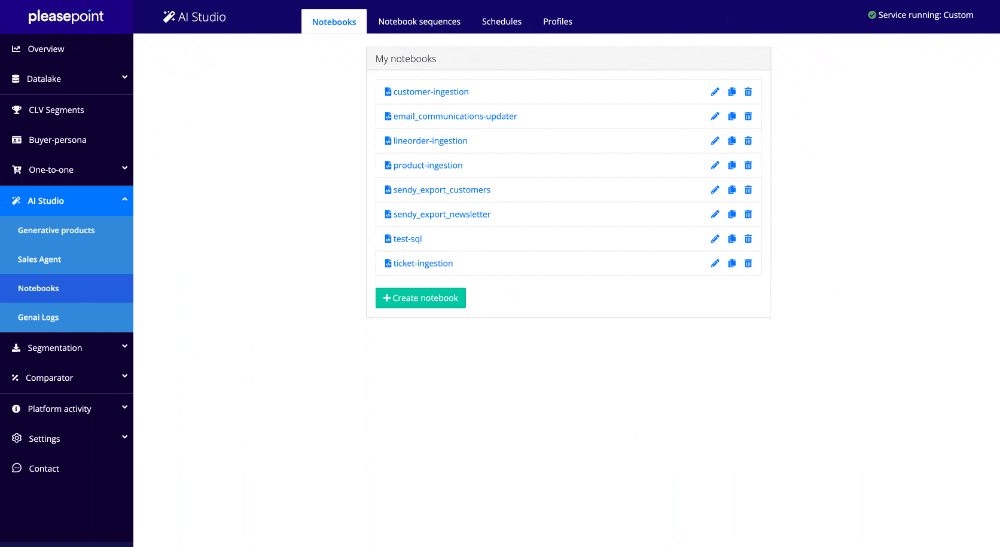Delete lineorder-ingestion trash icon
This screenshot has height=547, width=1000.
[748, 141]
